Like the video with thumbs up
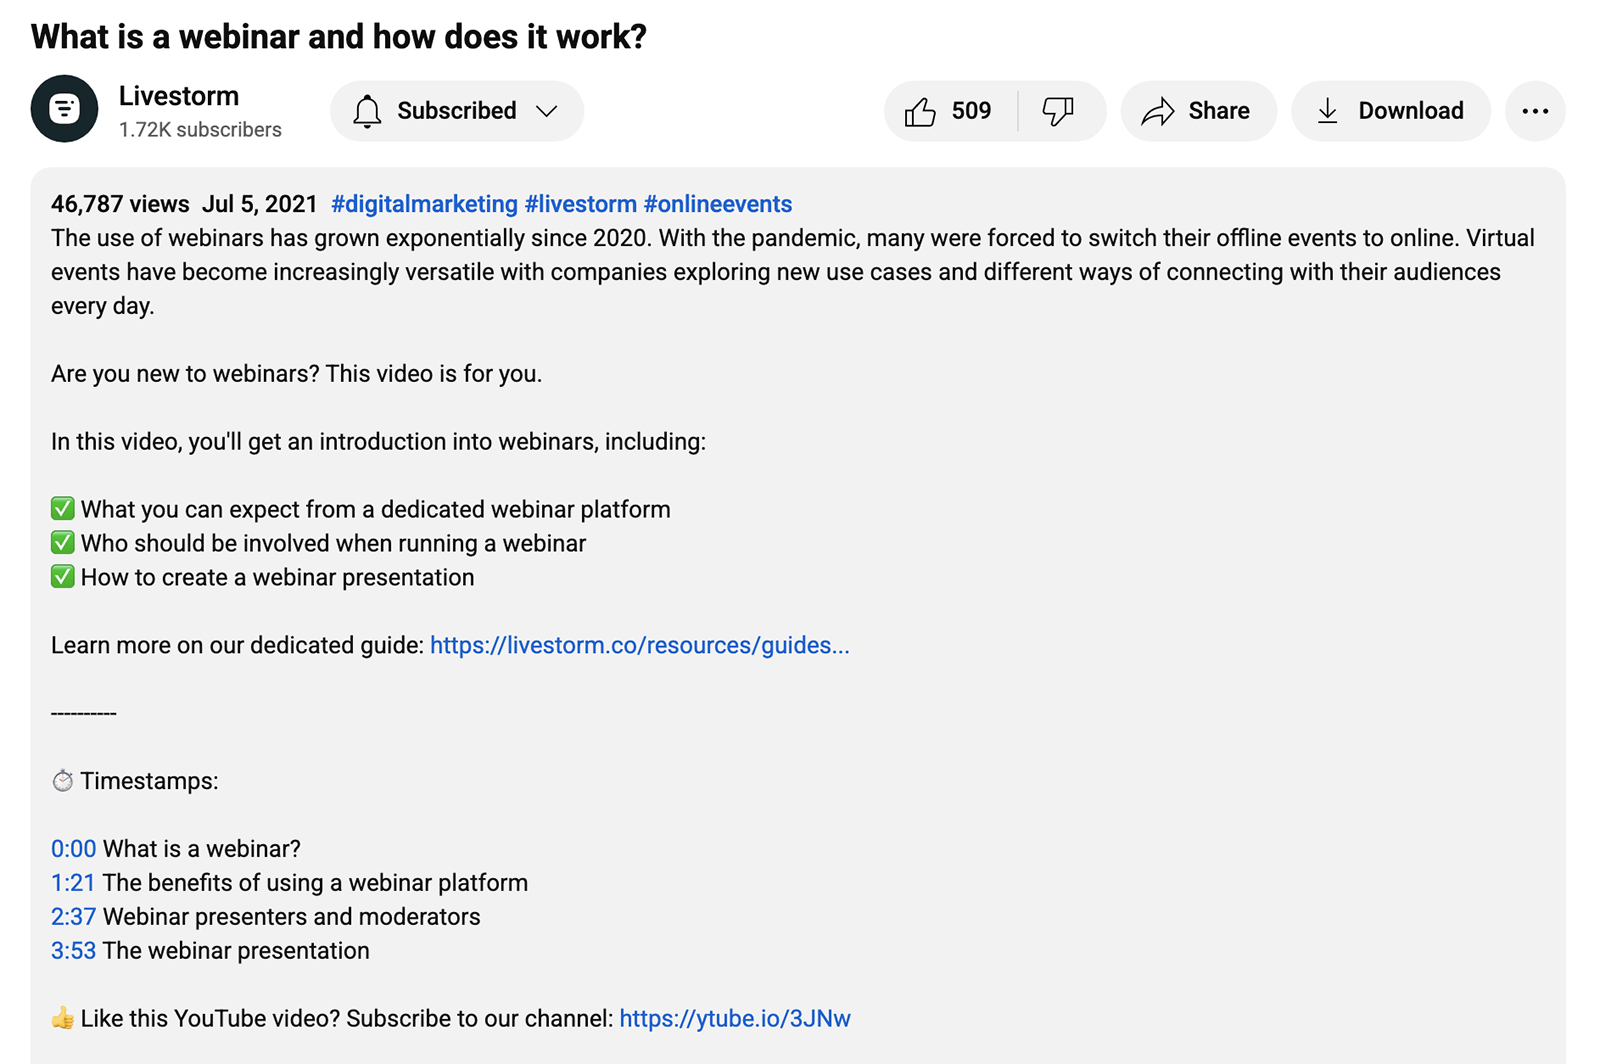 tap(920, 111)
